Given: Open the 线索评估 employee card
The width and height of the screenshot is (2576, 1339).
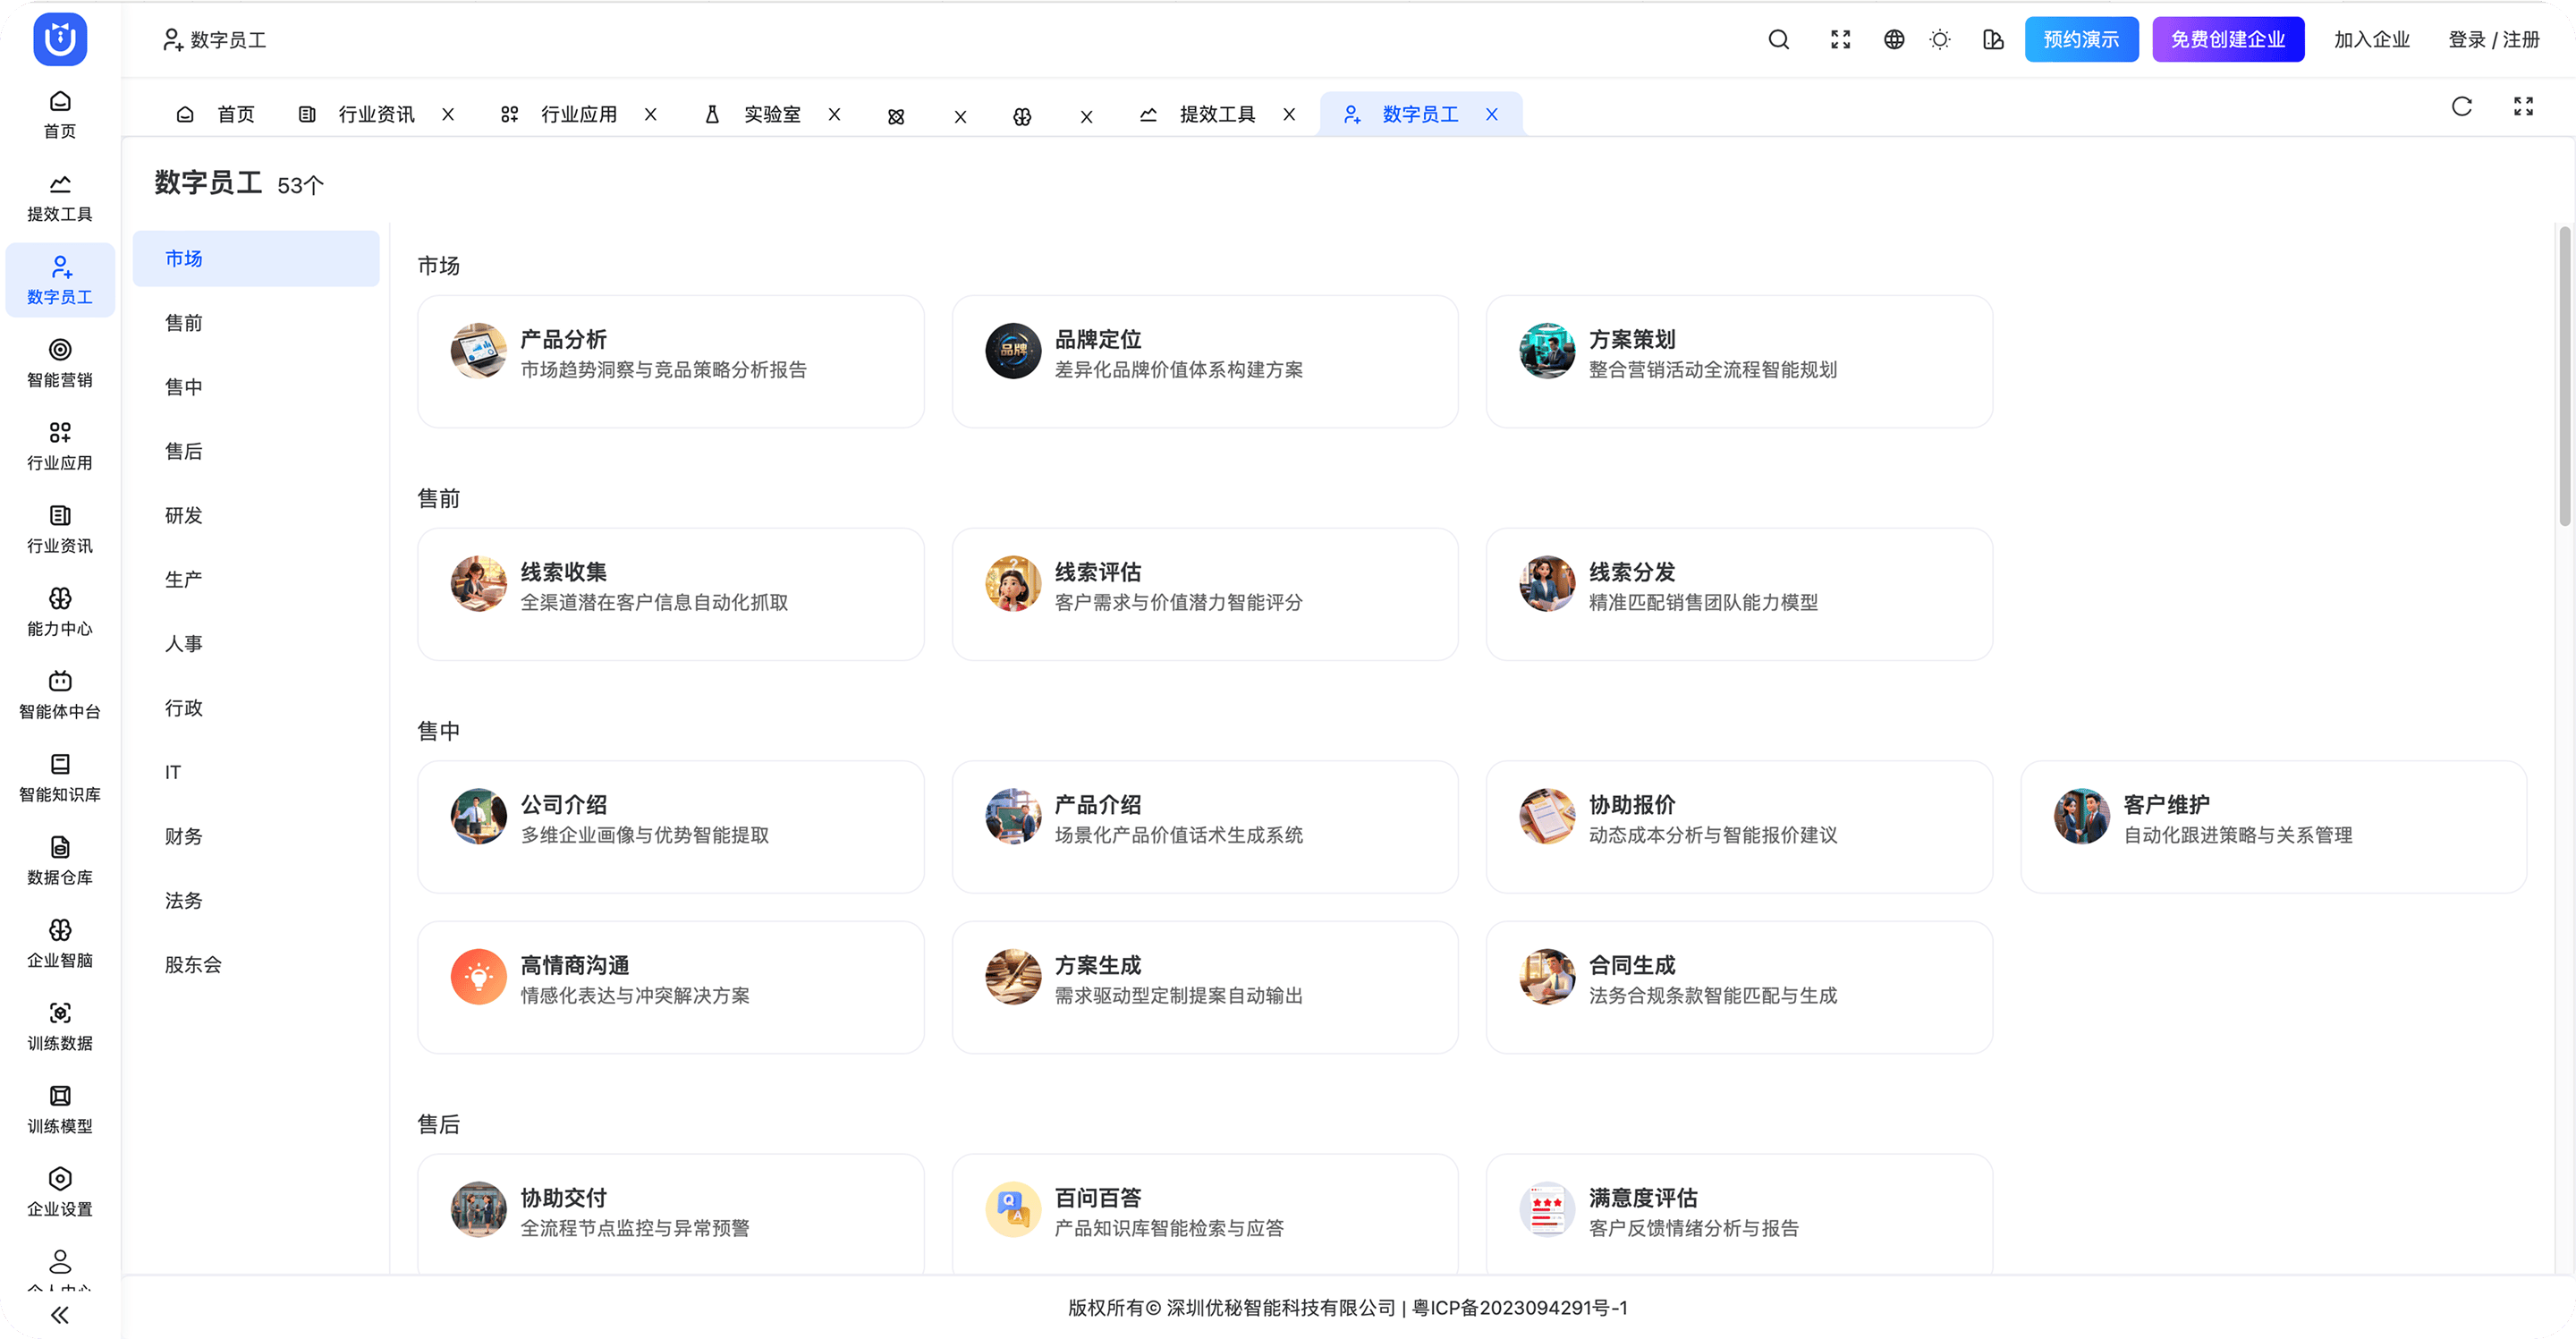Looking at the screenshot, I should 1204,594.
